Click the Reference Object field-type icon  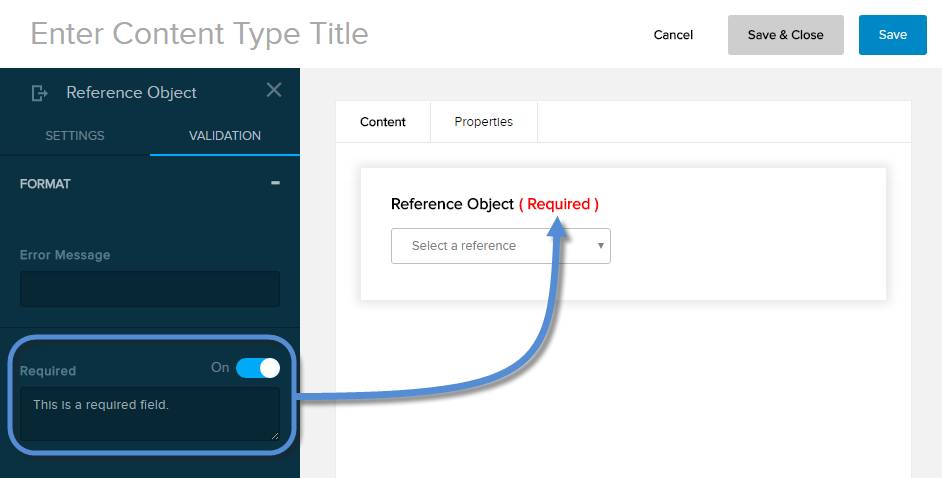[39, 93]
